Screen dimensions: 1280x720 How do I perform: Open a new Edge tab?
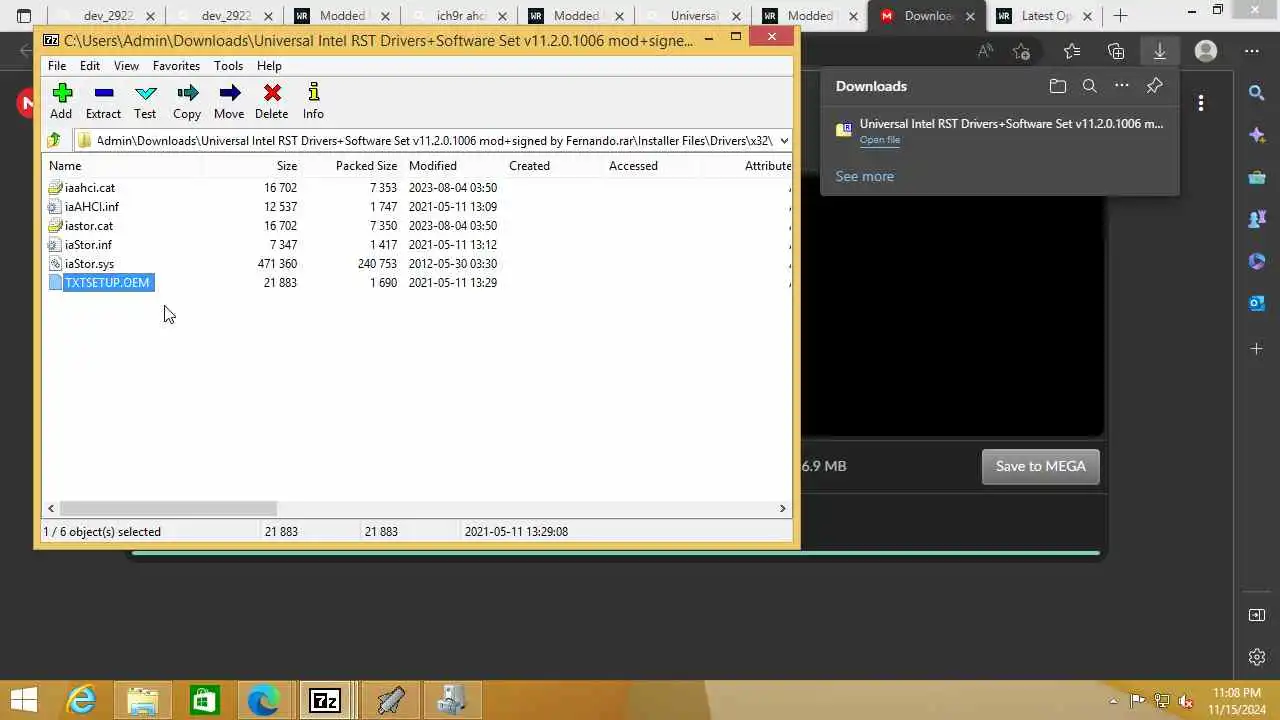click(x=1121, y=16)
